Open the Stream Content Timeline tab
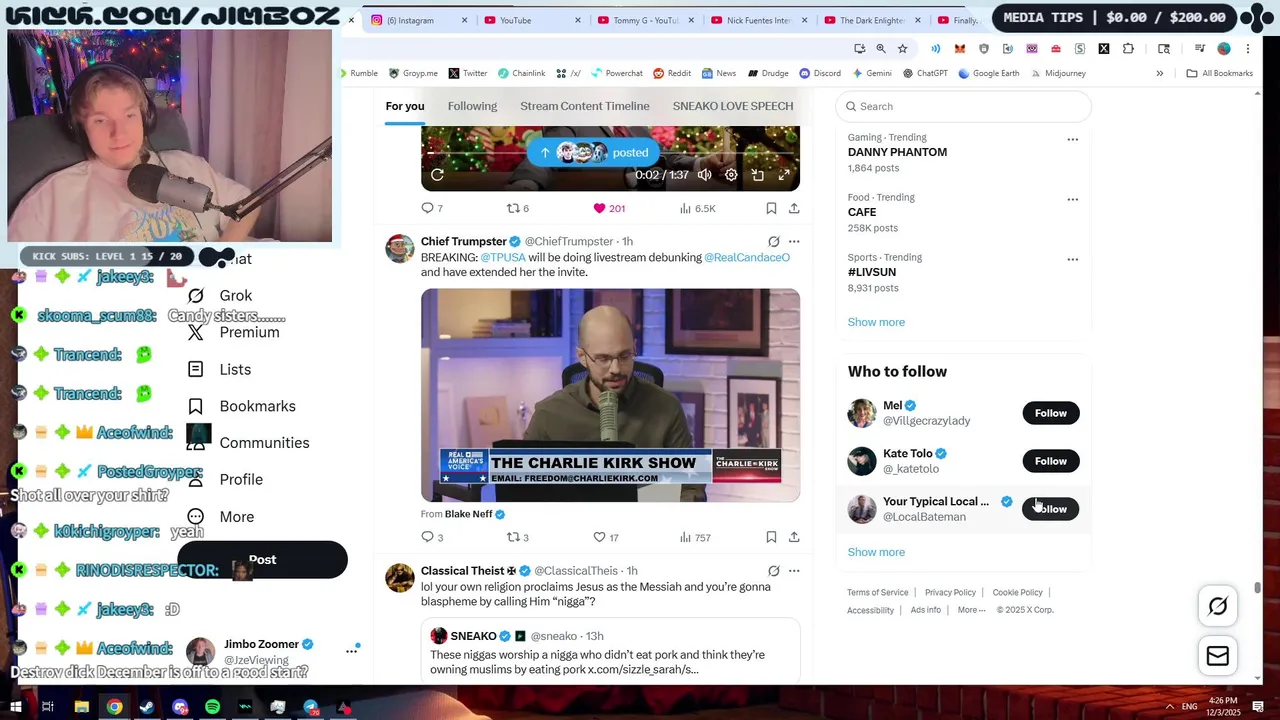This screenshot has width=1280, height=720. pos(585,106)
